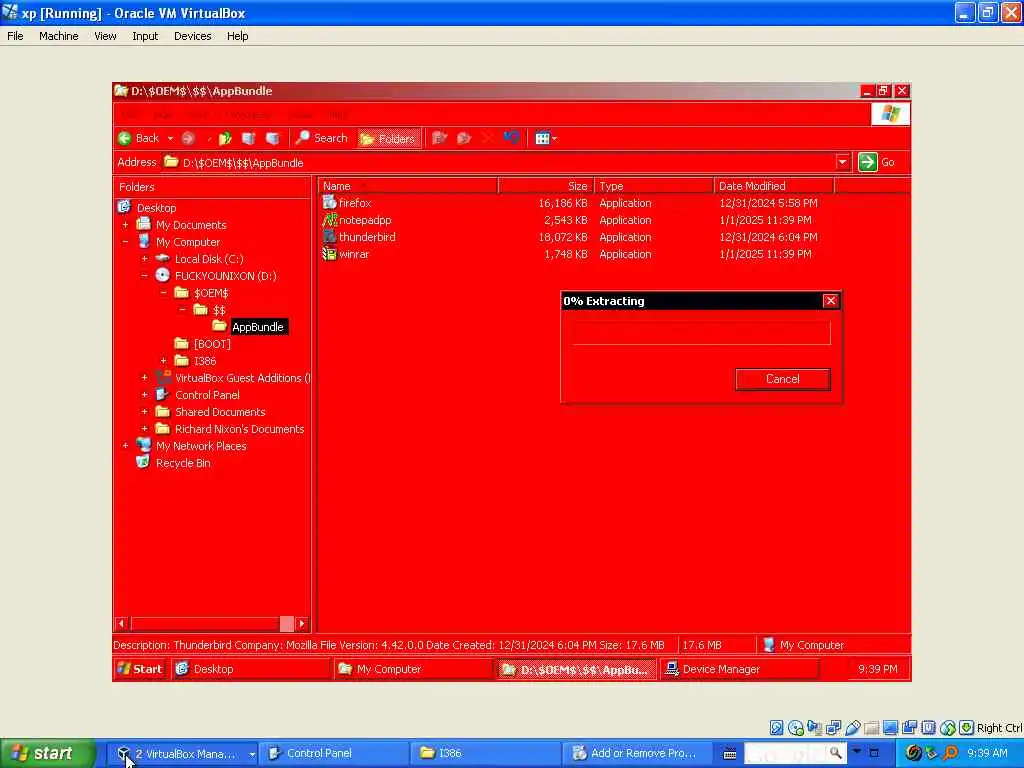Click the VirtualBox network status icon
This screenshot has width=1024, height=768.
pos(833,728)
